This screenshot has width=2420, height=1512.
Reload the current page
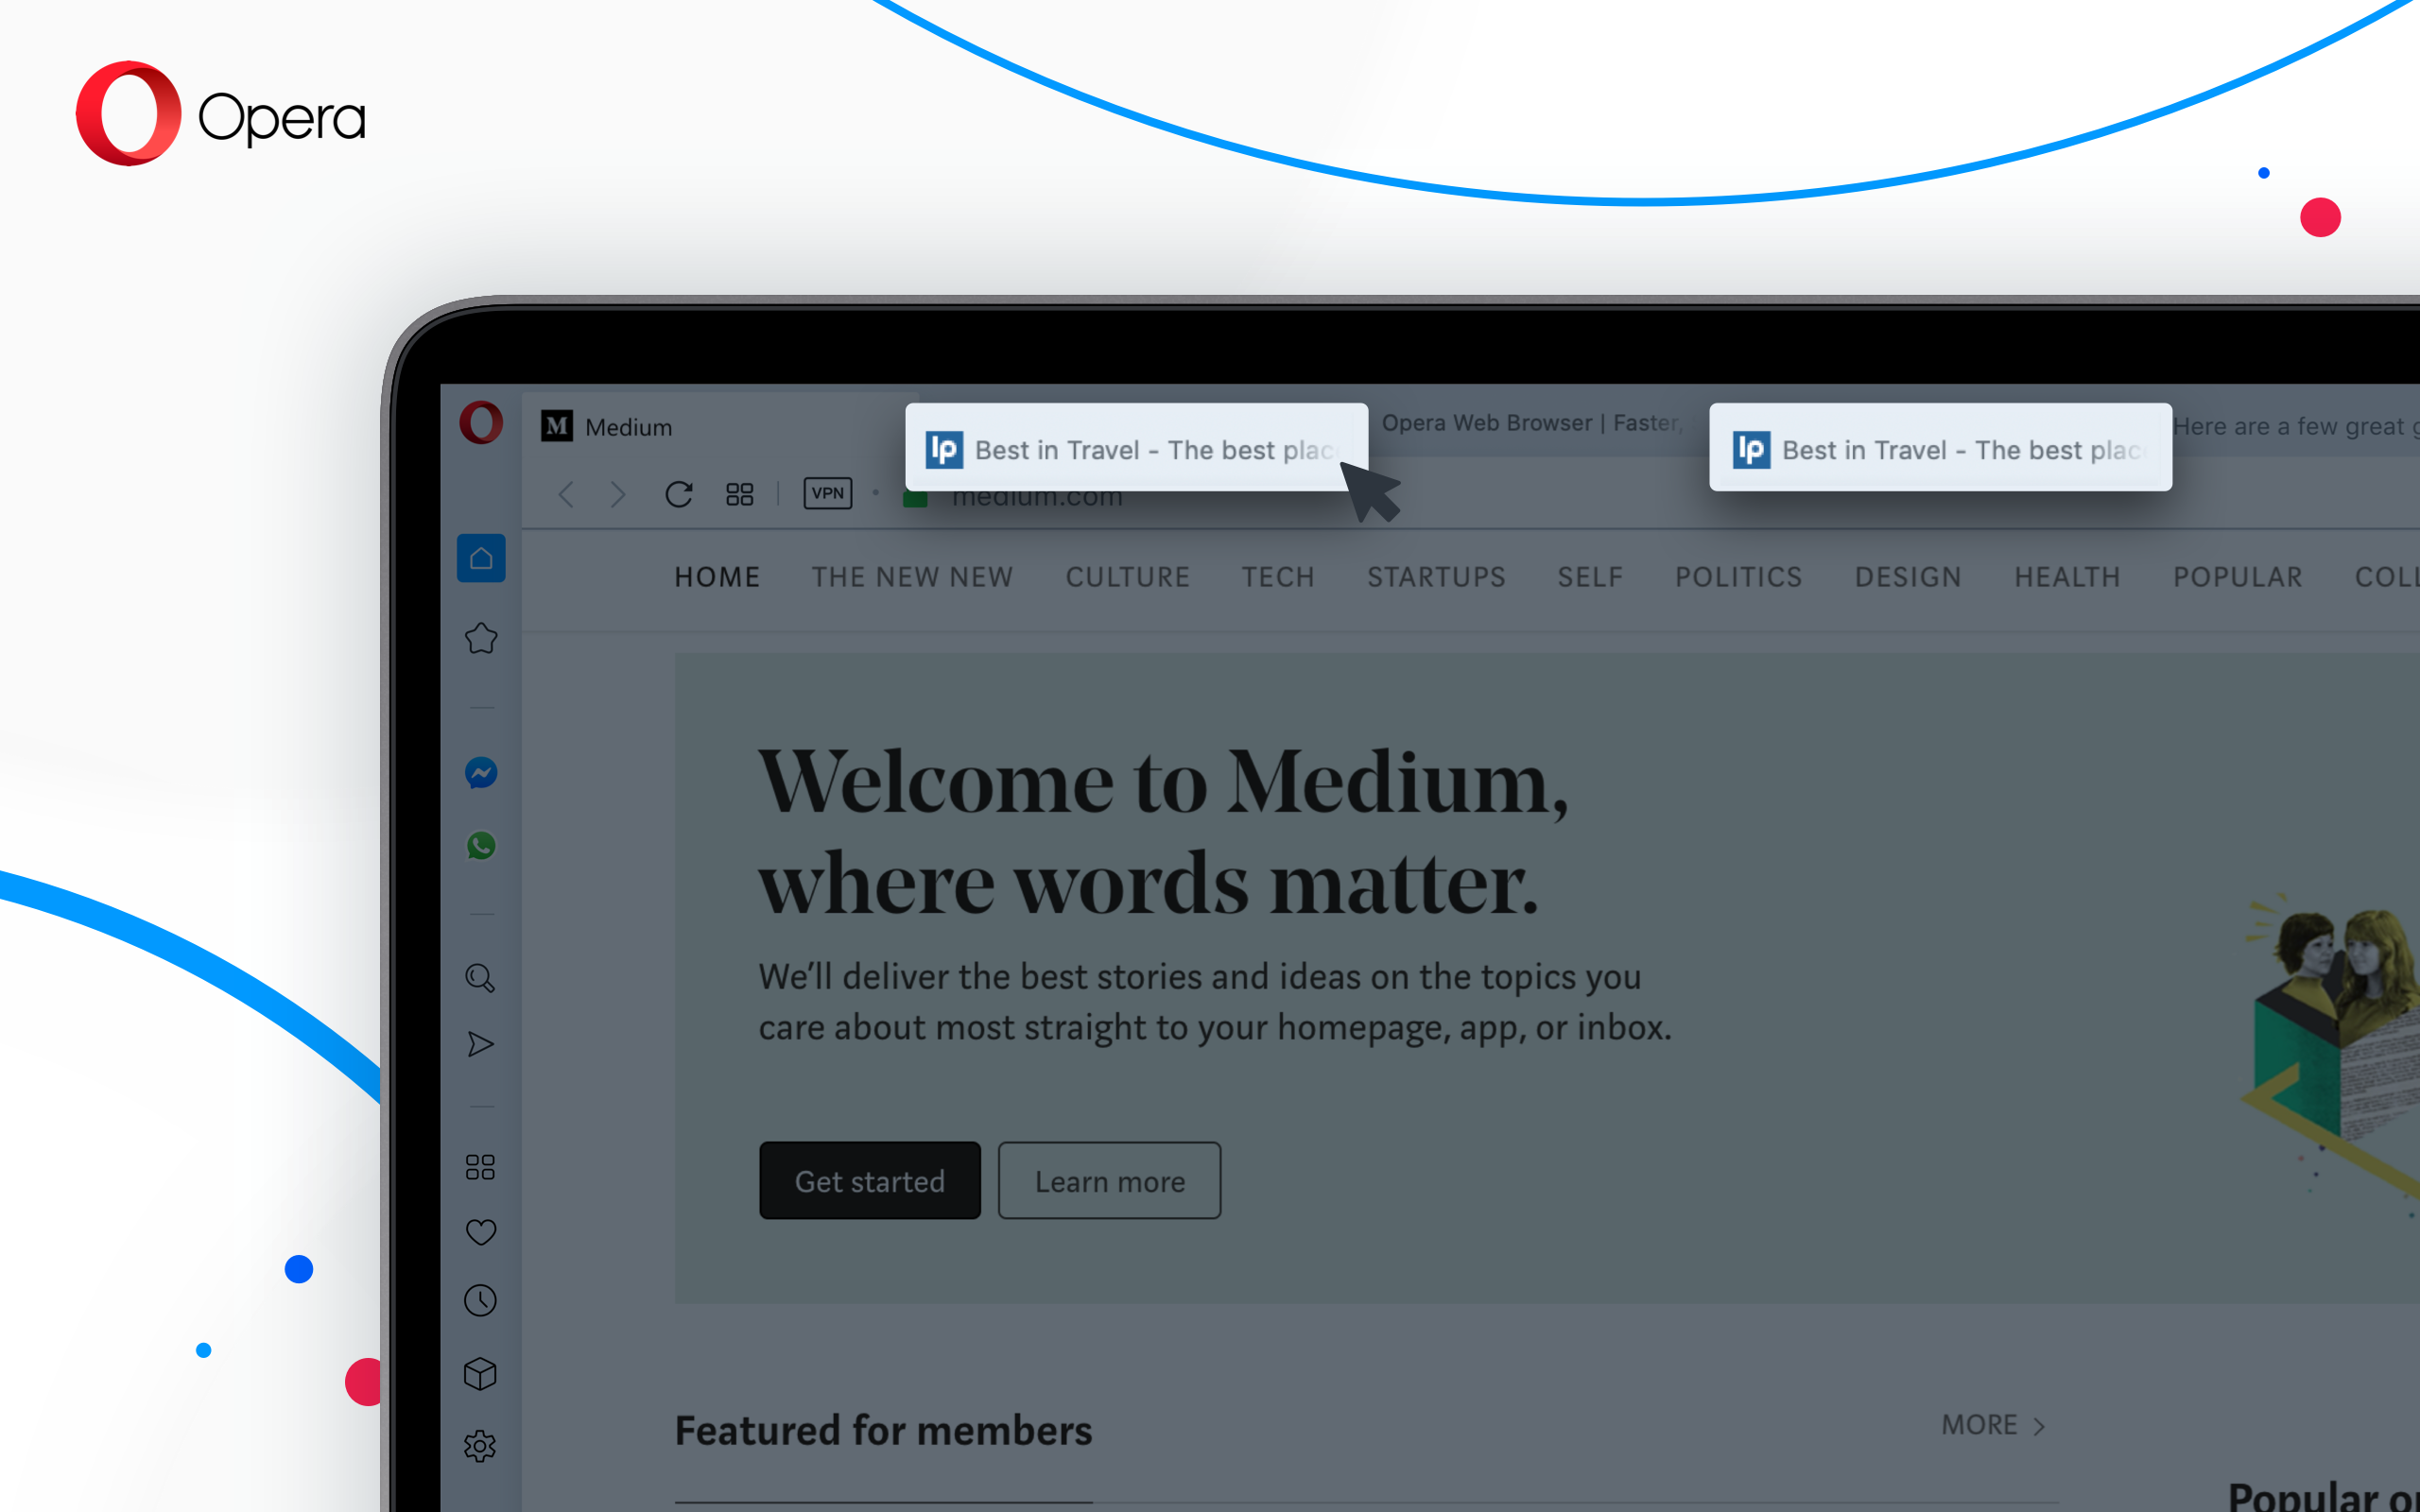(x=679, y=494)
